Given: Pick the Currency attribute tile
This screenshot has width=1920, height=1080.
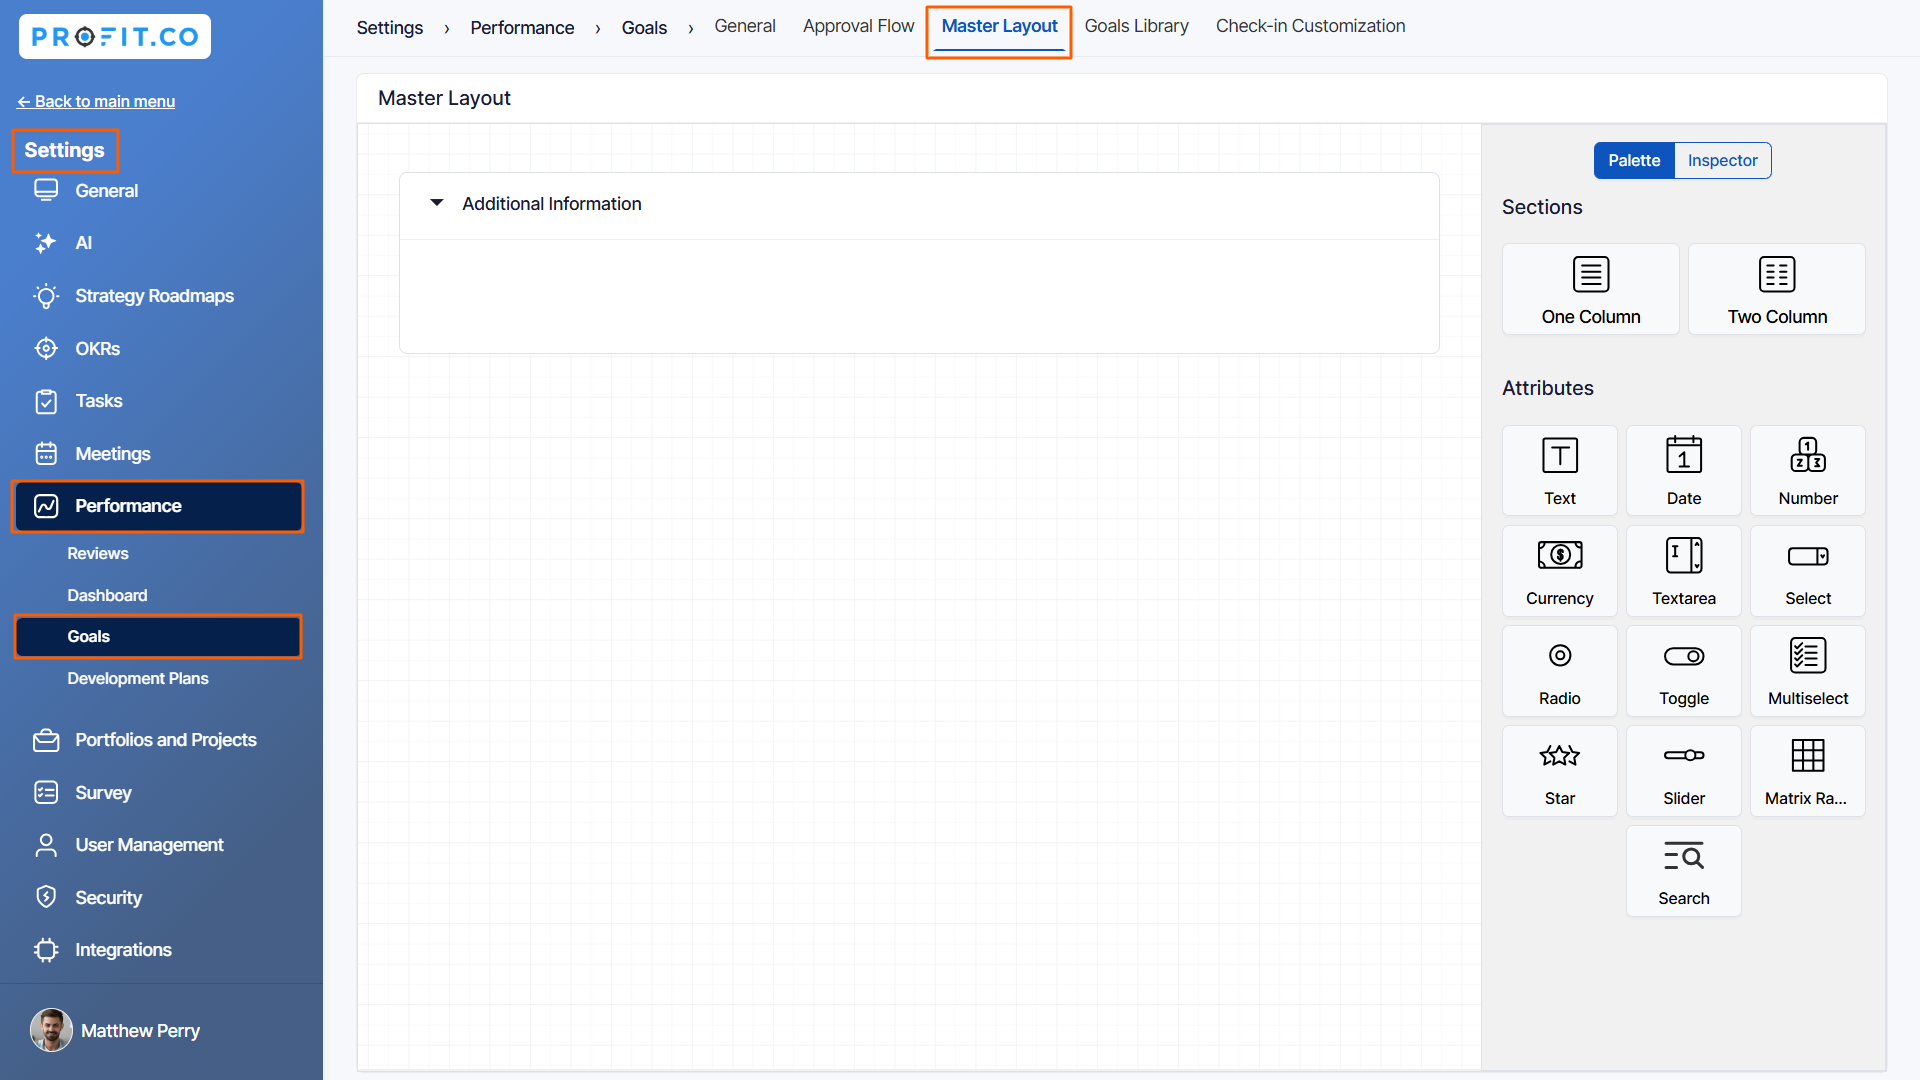Looking at the screenshot, I should (1559, 571).
